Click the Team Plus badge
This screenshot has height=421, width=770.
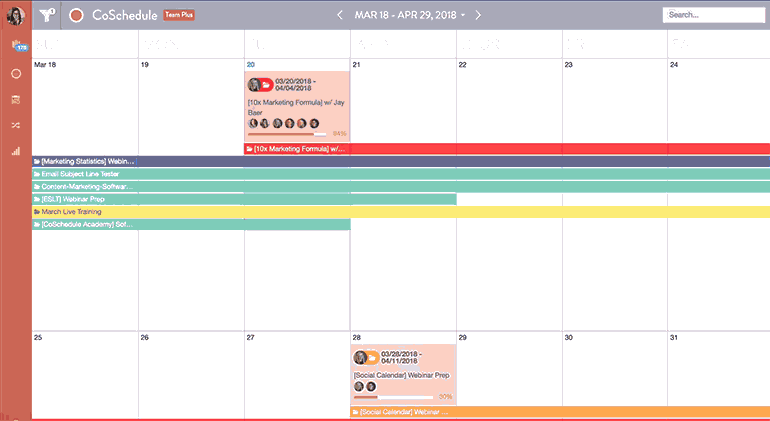(179, 15)
